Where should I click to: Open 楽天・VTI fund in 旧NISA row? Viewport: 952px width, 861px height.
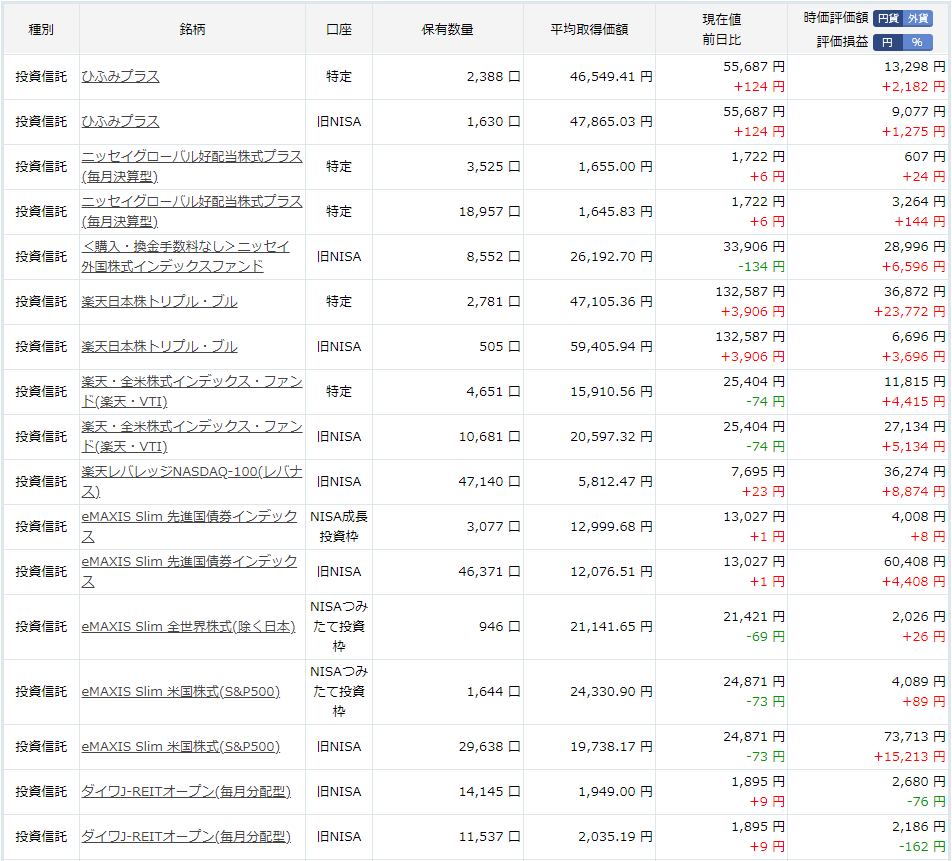tap(192, 437)
